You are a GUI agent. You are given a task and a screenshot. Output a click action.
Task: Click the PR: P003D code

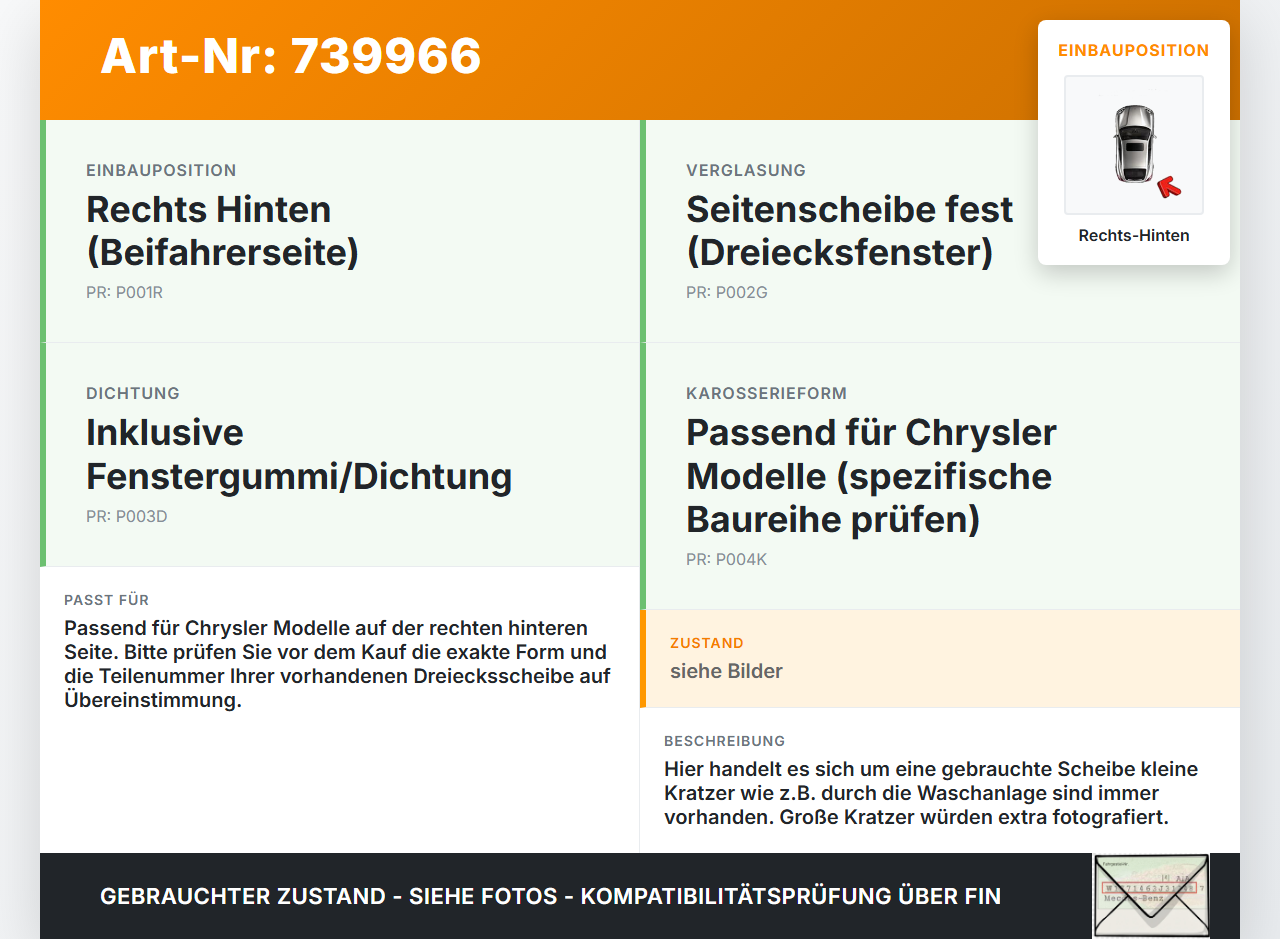click(126, 517)
